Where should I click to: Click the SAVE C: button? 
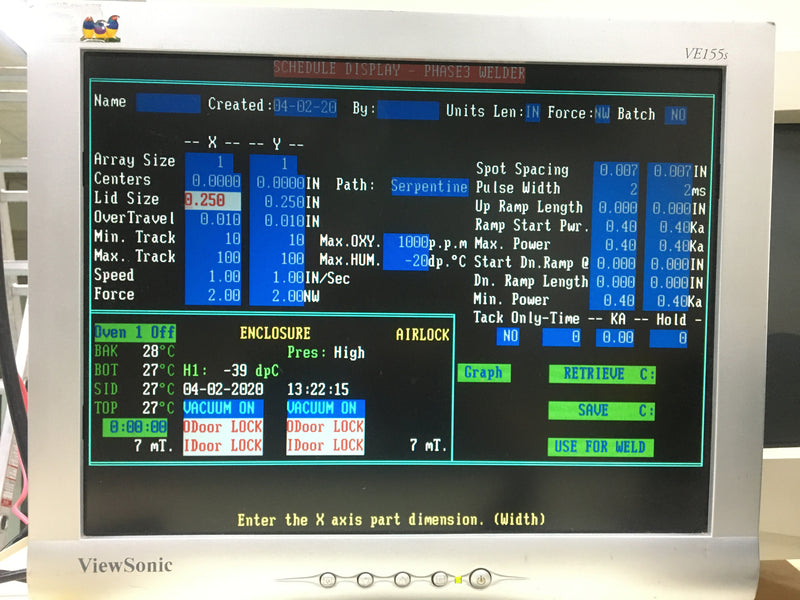click(x=601, y=411)
